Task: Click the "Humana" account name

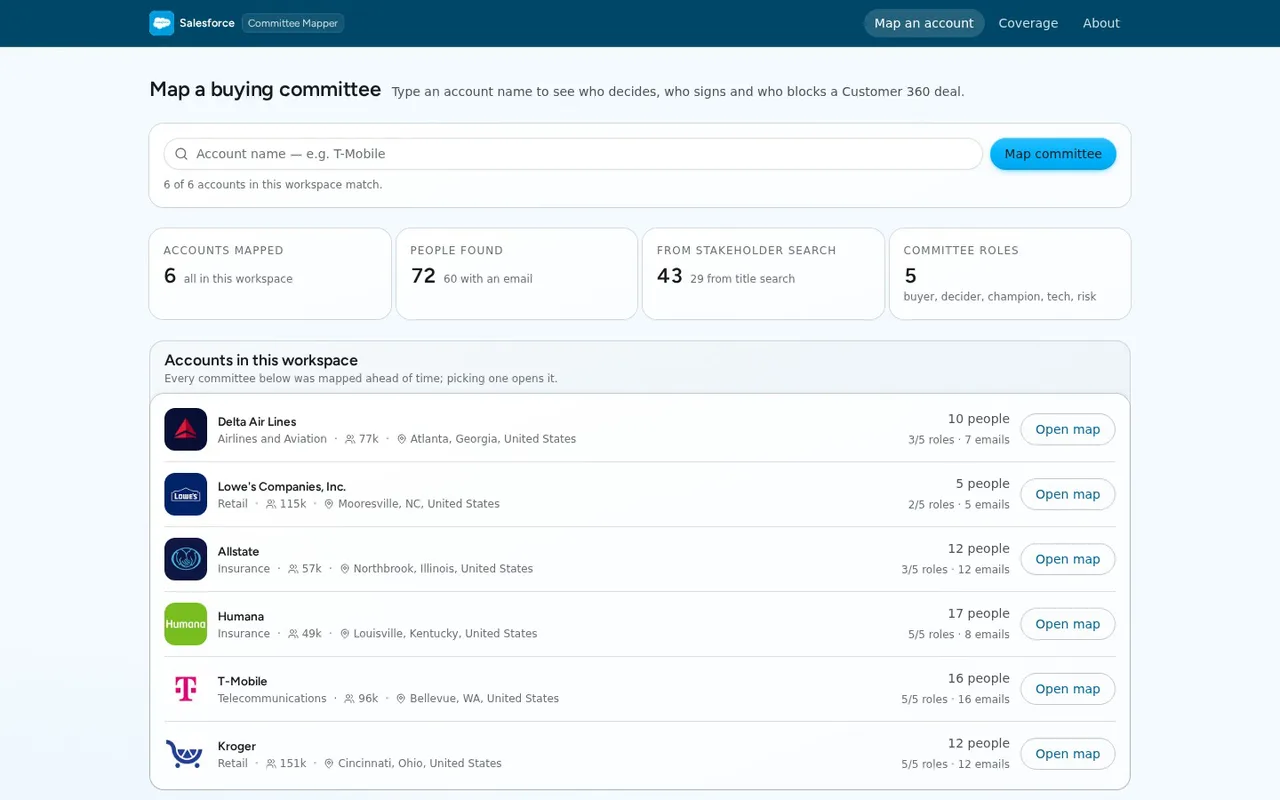Action: pyautogui.click(x=241, y=616)
